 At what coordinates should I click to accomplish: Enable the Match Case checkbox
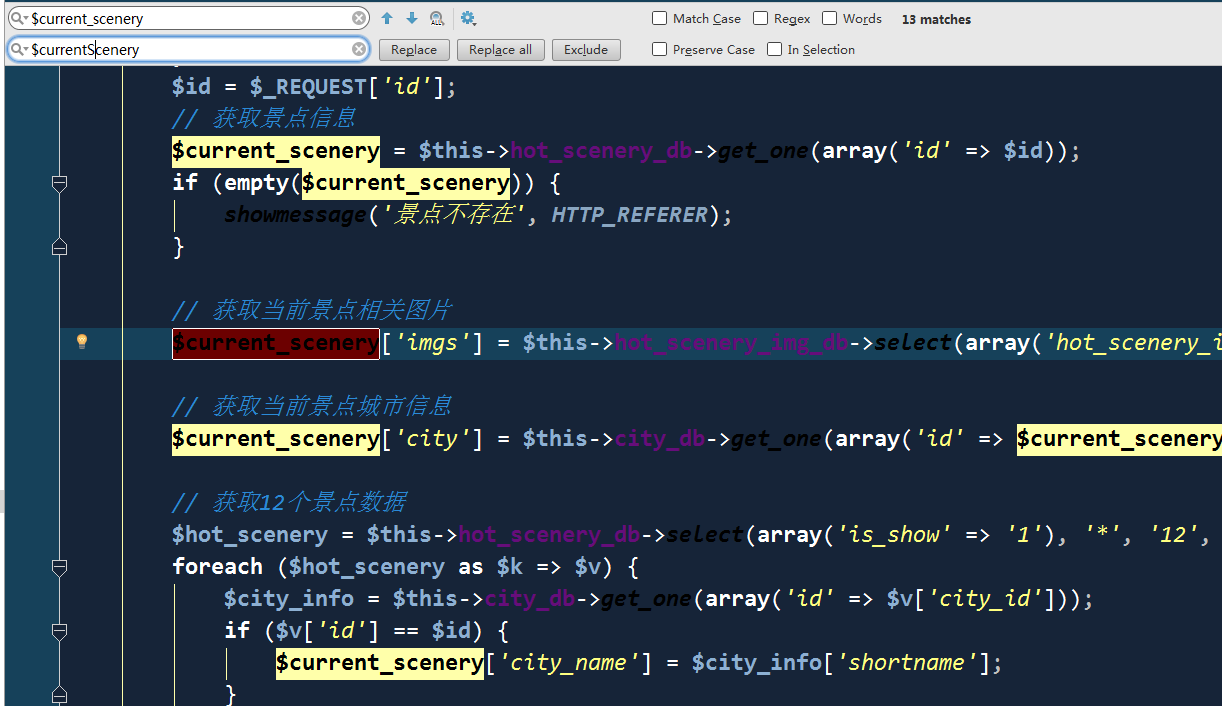[659, 18]
